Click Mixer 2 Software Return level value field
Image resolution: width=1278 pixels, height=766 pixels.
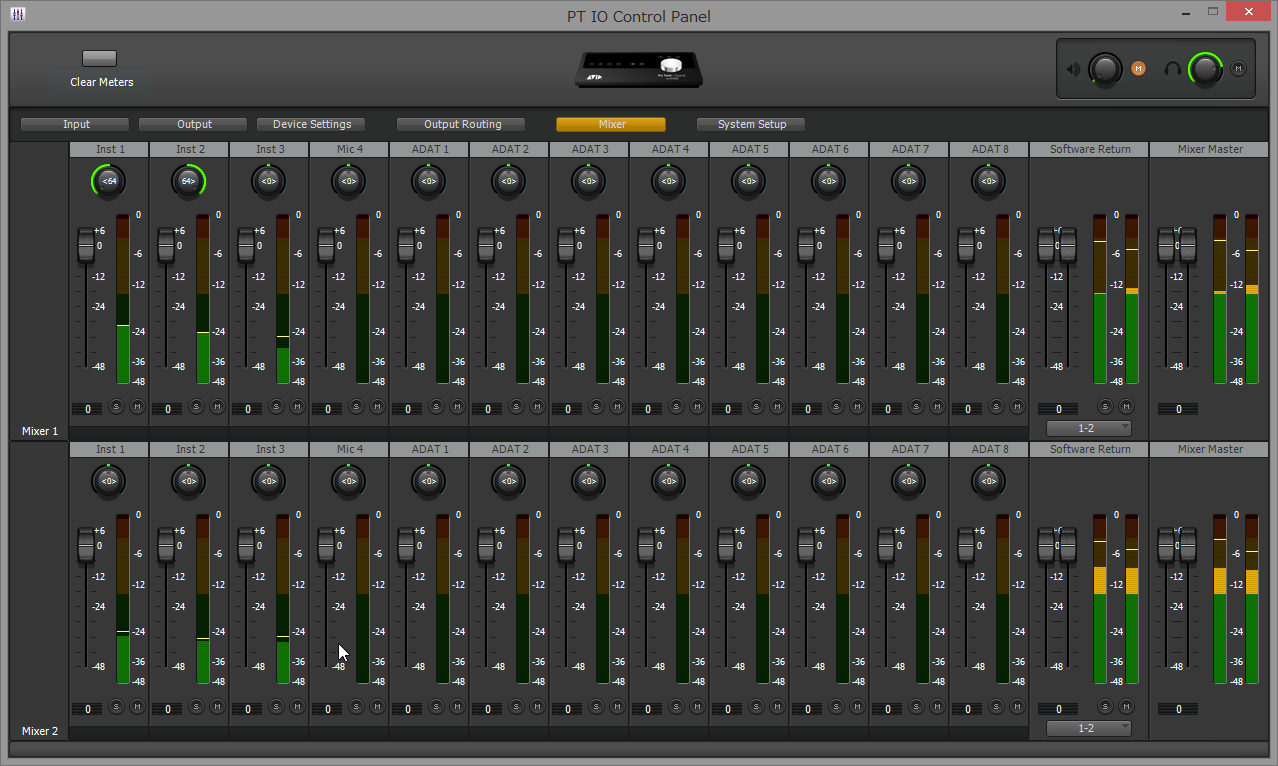coord(1058,709)
